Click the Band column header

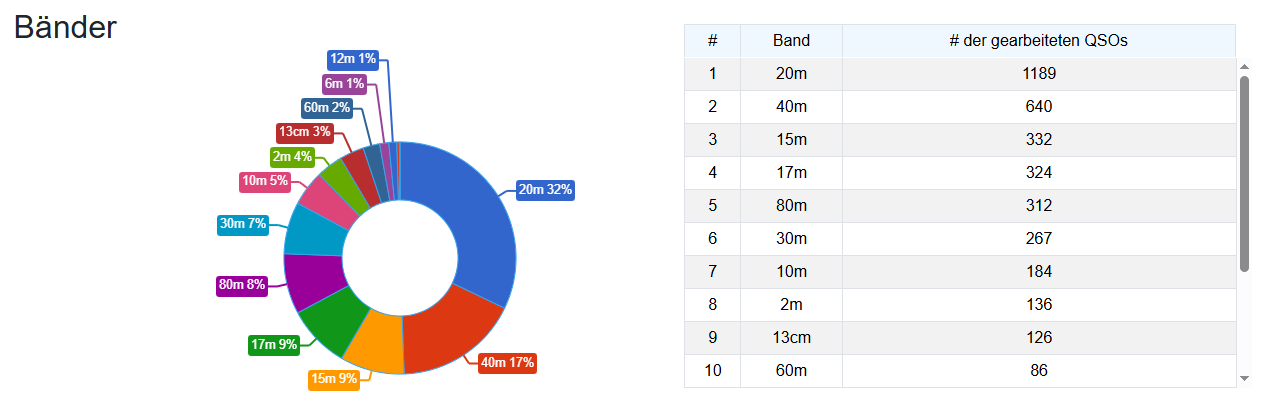[791, 41]
